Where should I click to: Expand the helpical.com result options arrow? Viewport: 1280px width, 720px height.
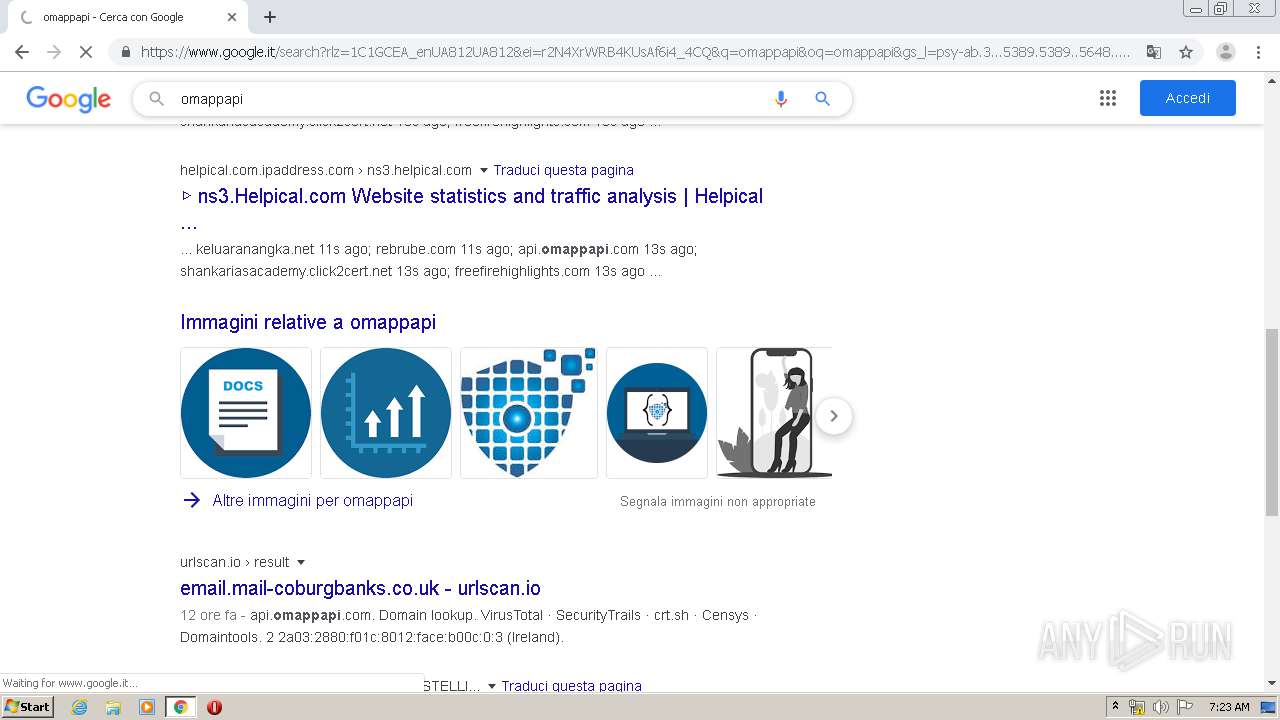coord(484,170)
